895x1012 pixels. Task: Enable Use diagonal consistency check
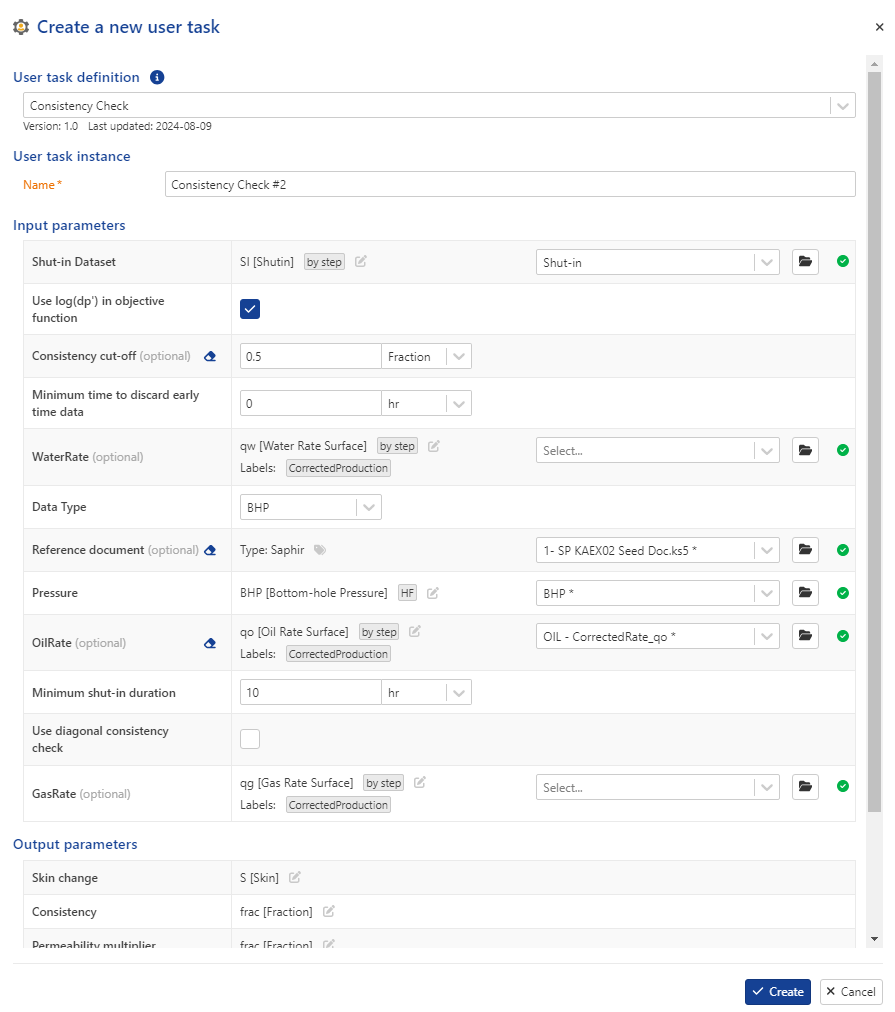250,739
